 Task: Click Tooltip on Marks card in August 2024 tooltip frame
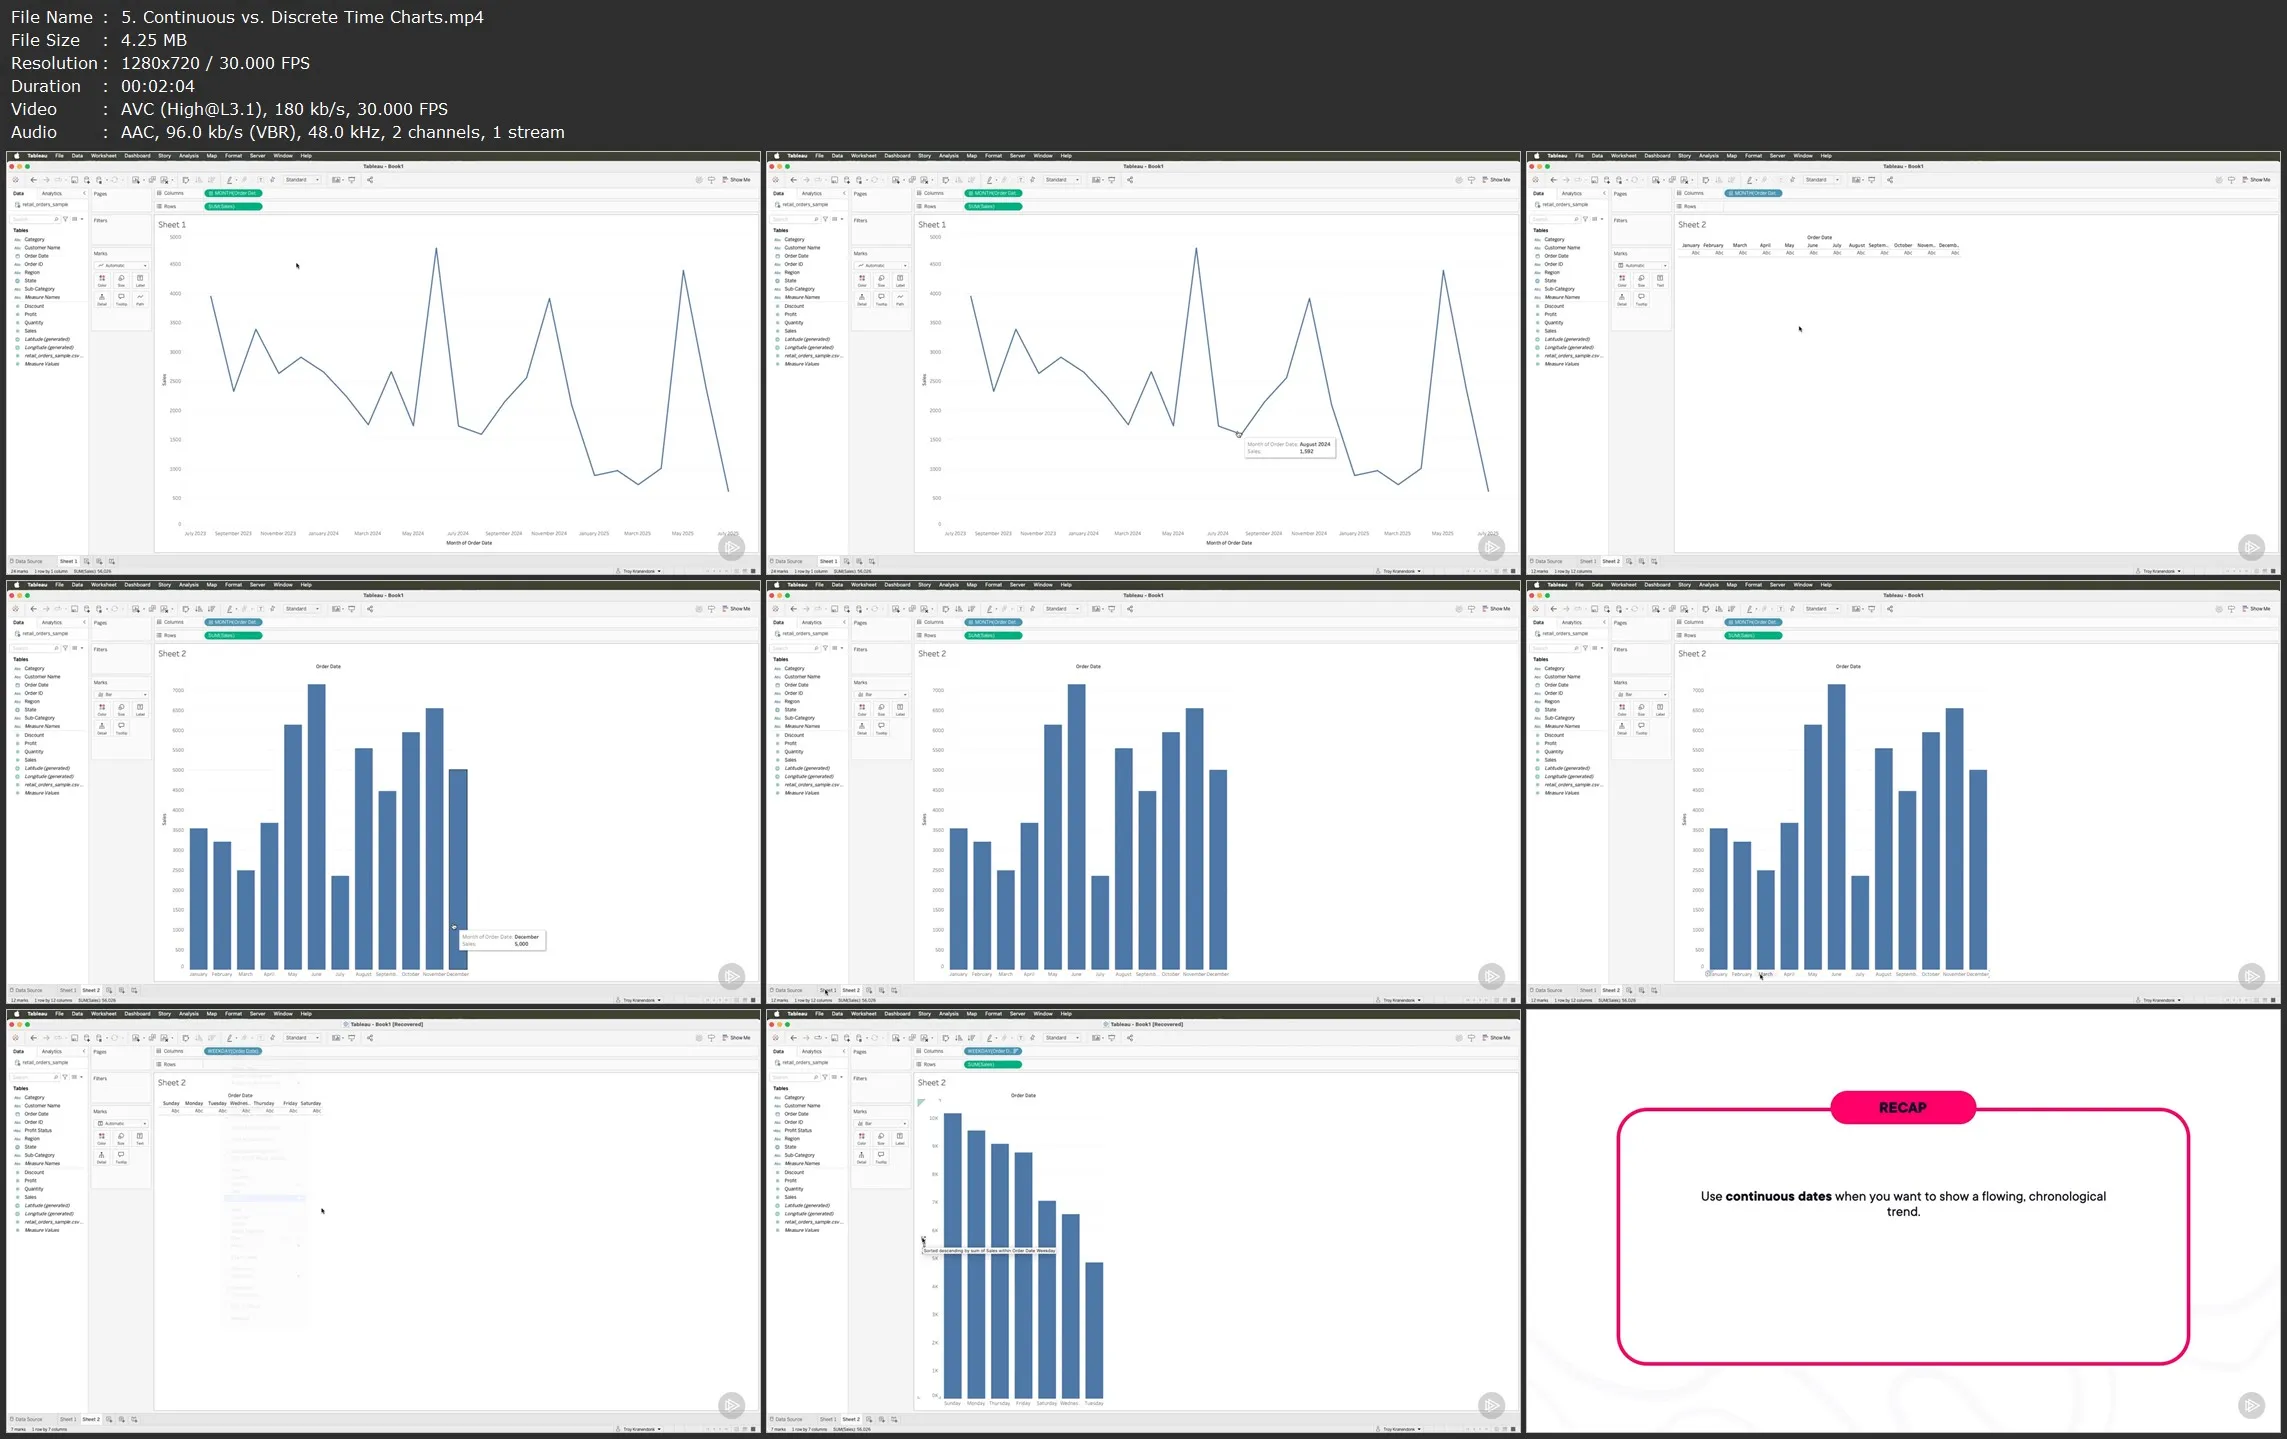pyautogui.click(x=881, y=299)
